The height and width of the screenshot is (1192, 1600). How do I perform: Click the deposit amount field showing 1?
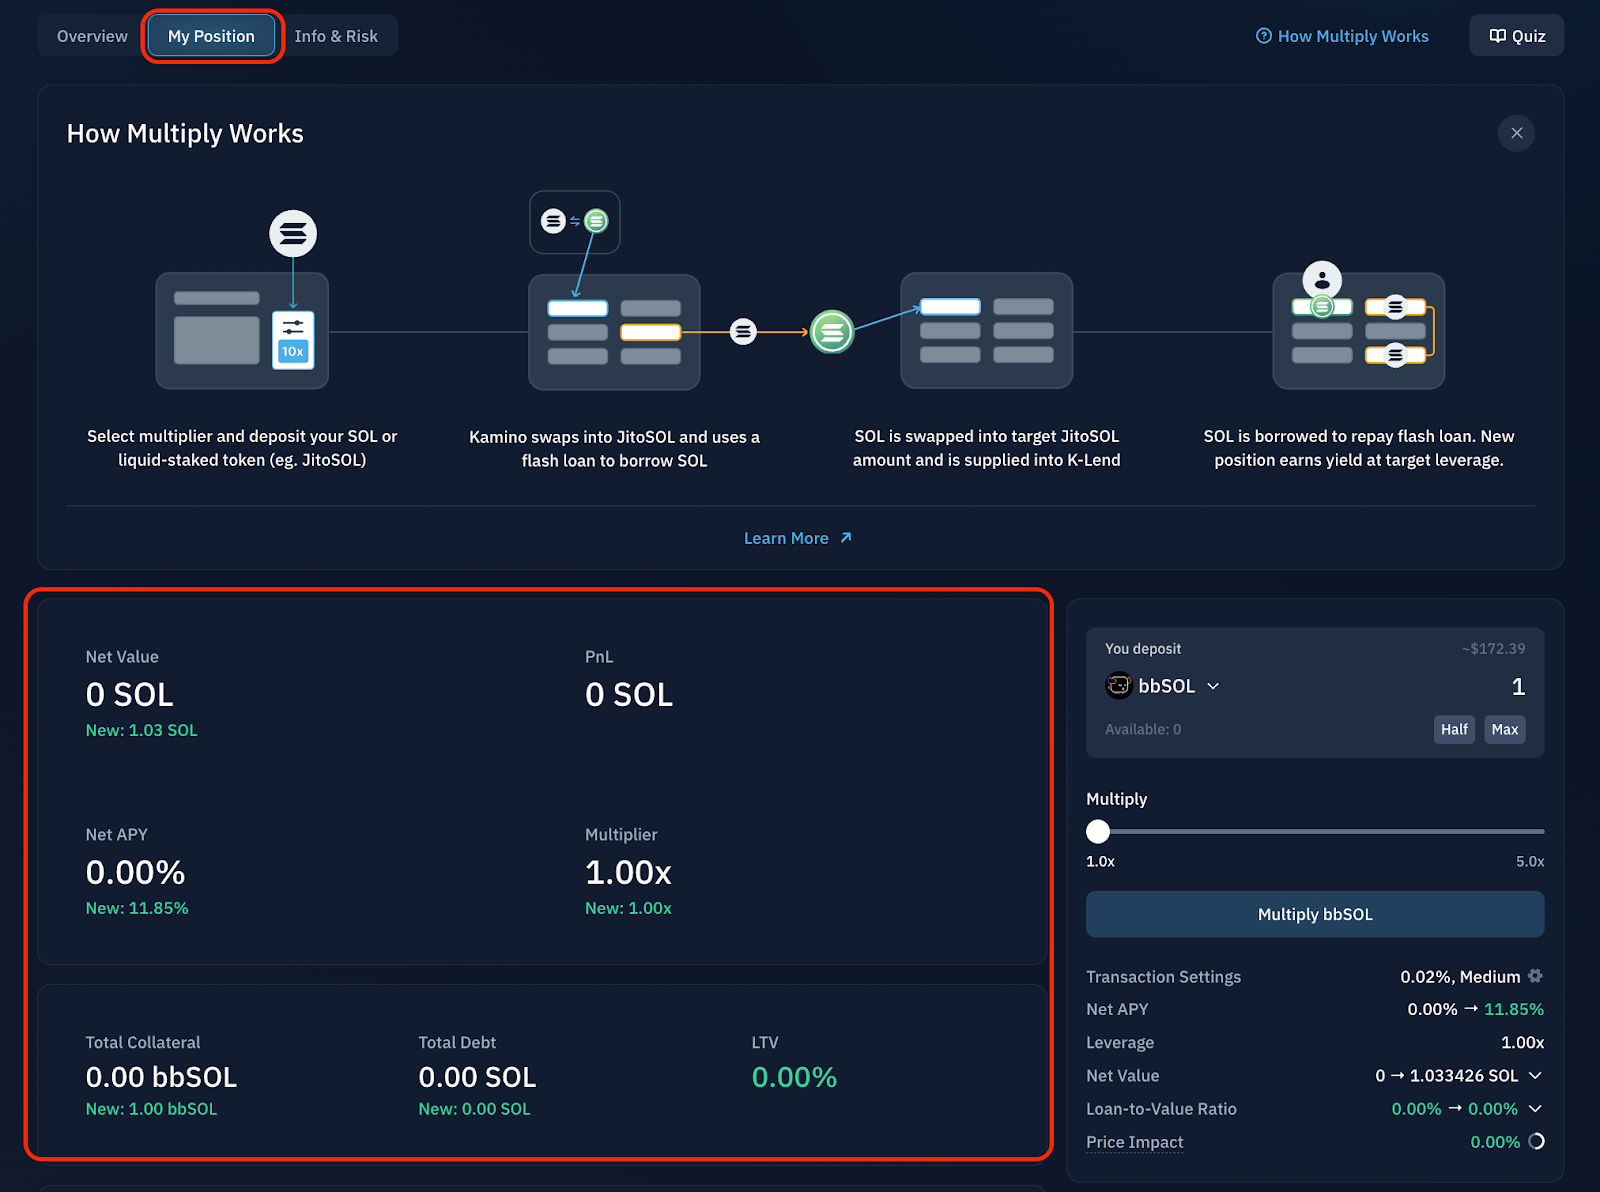1517,686
